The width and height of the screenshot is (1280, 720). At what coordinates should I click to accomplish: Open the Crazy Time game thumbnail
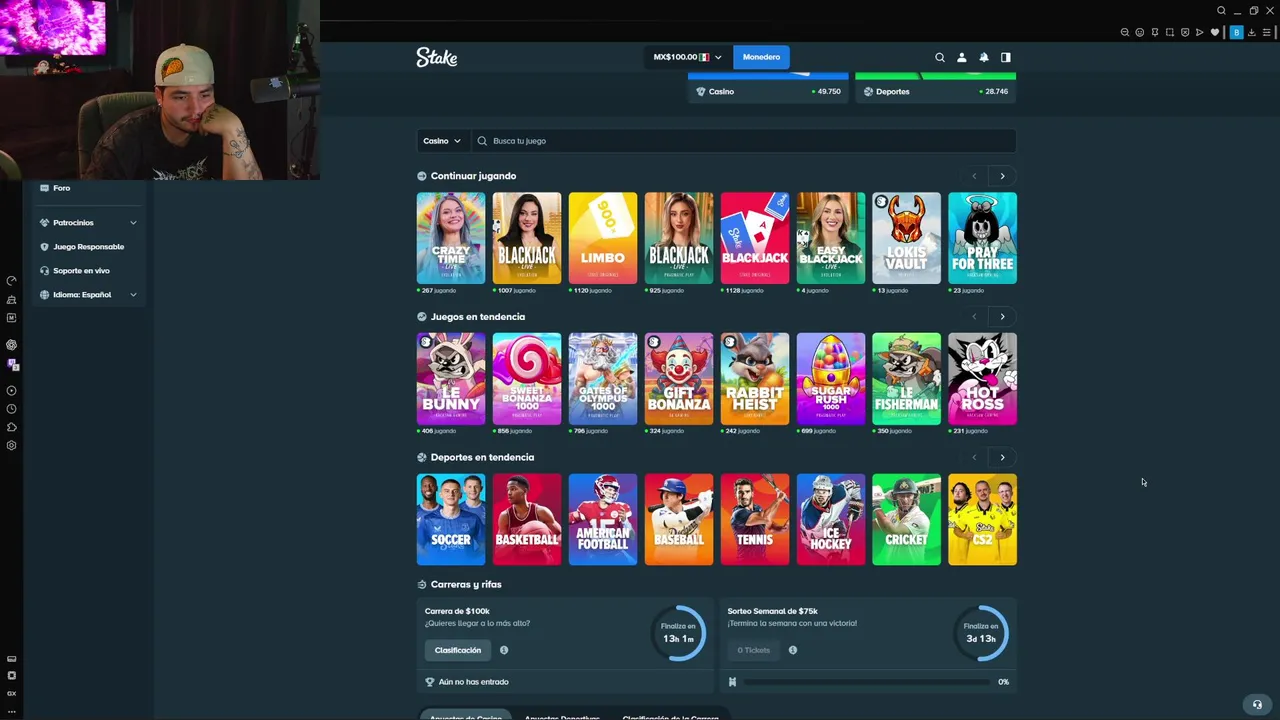pos(451,238)
